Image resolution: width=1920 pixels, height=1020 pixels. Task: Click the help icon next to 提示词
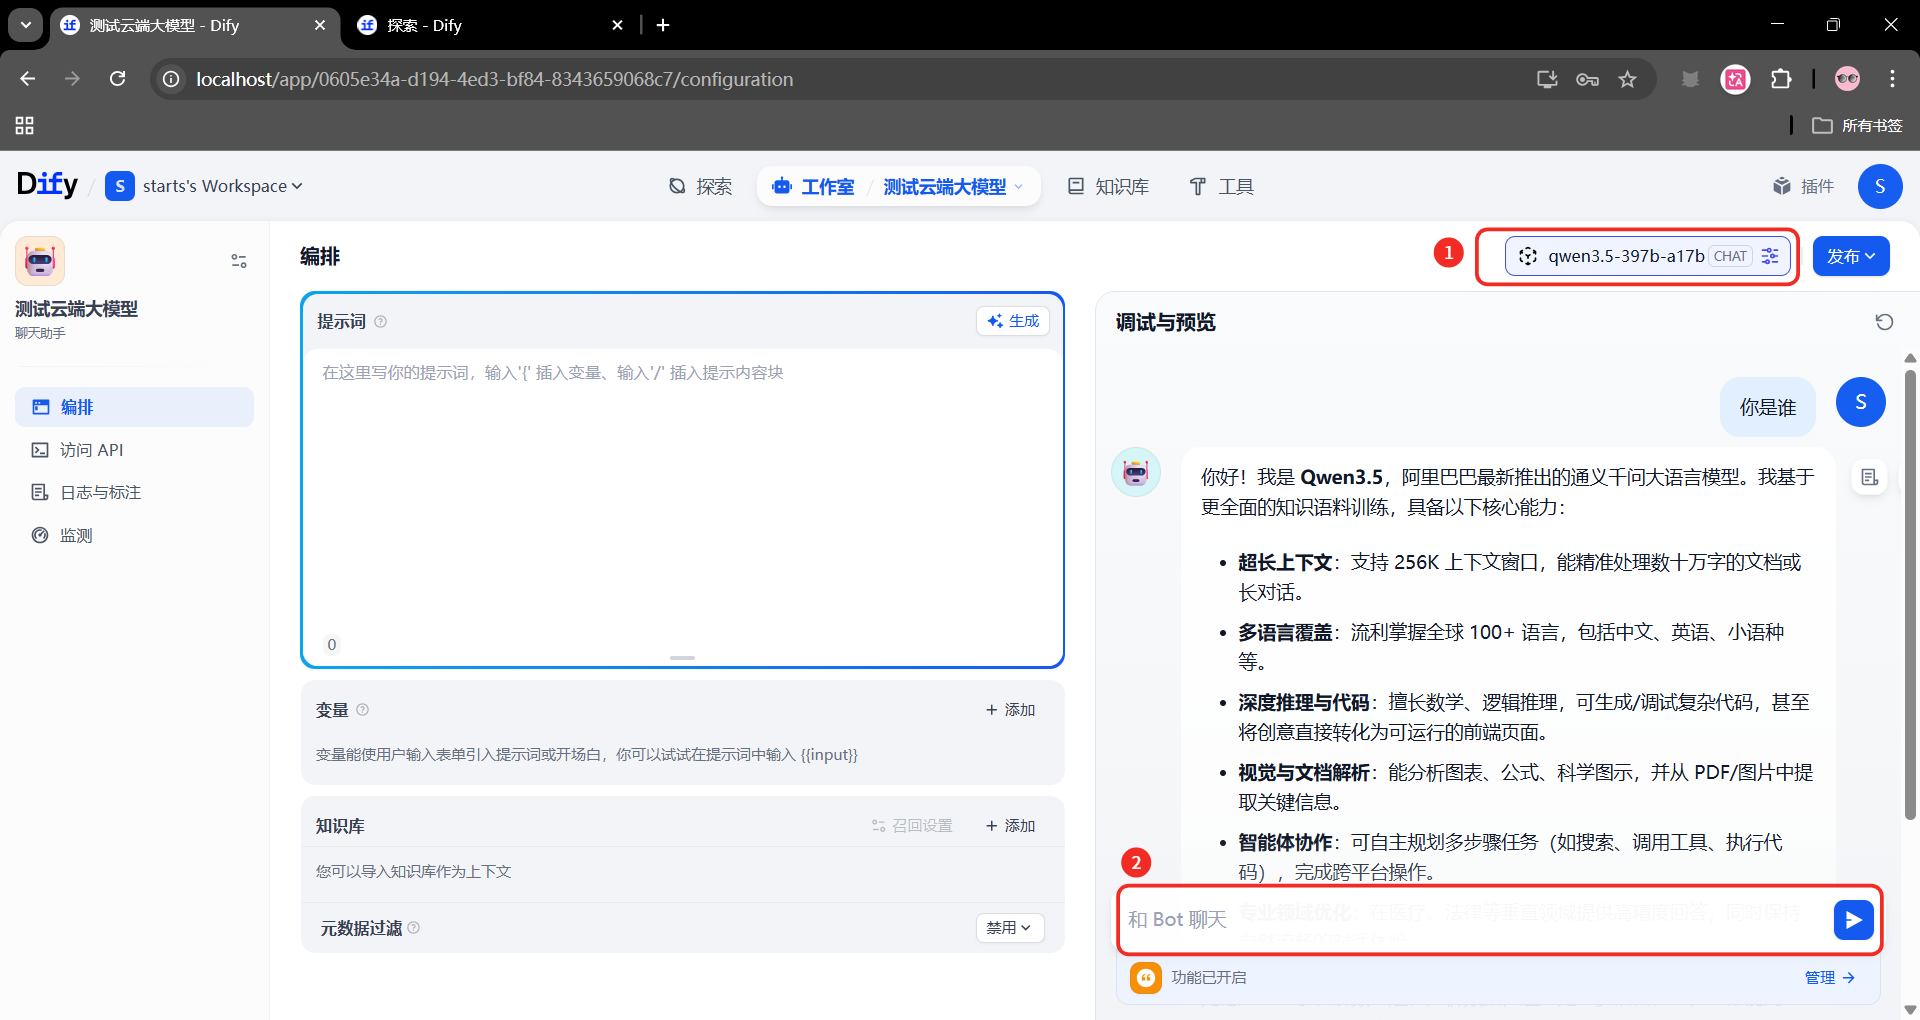point(380,322)
